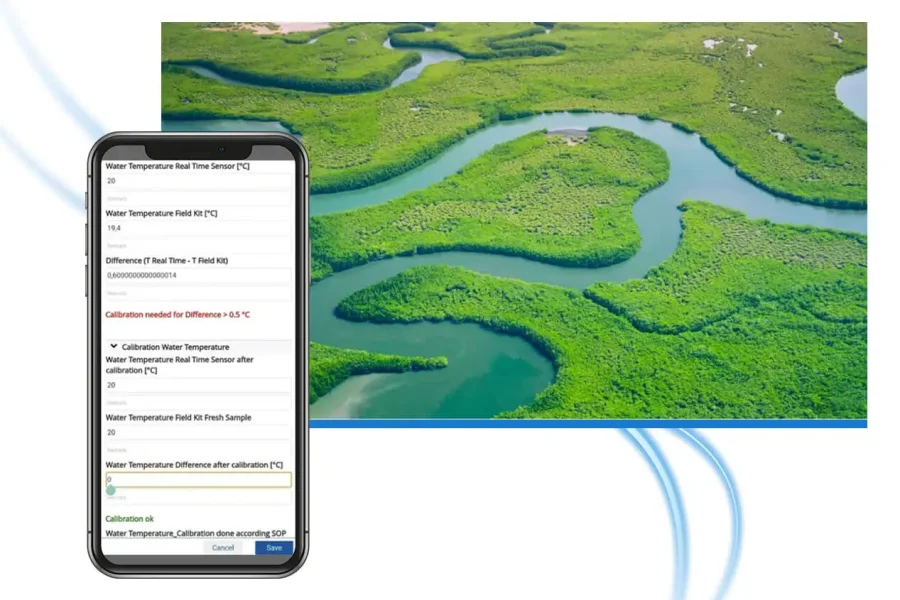
Task: Tap the remark field below the Field Kit reading
Action: [x=195, y=246]
